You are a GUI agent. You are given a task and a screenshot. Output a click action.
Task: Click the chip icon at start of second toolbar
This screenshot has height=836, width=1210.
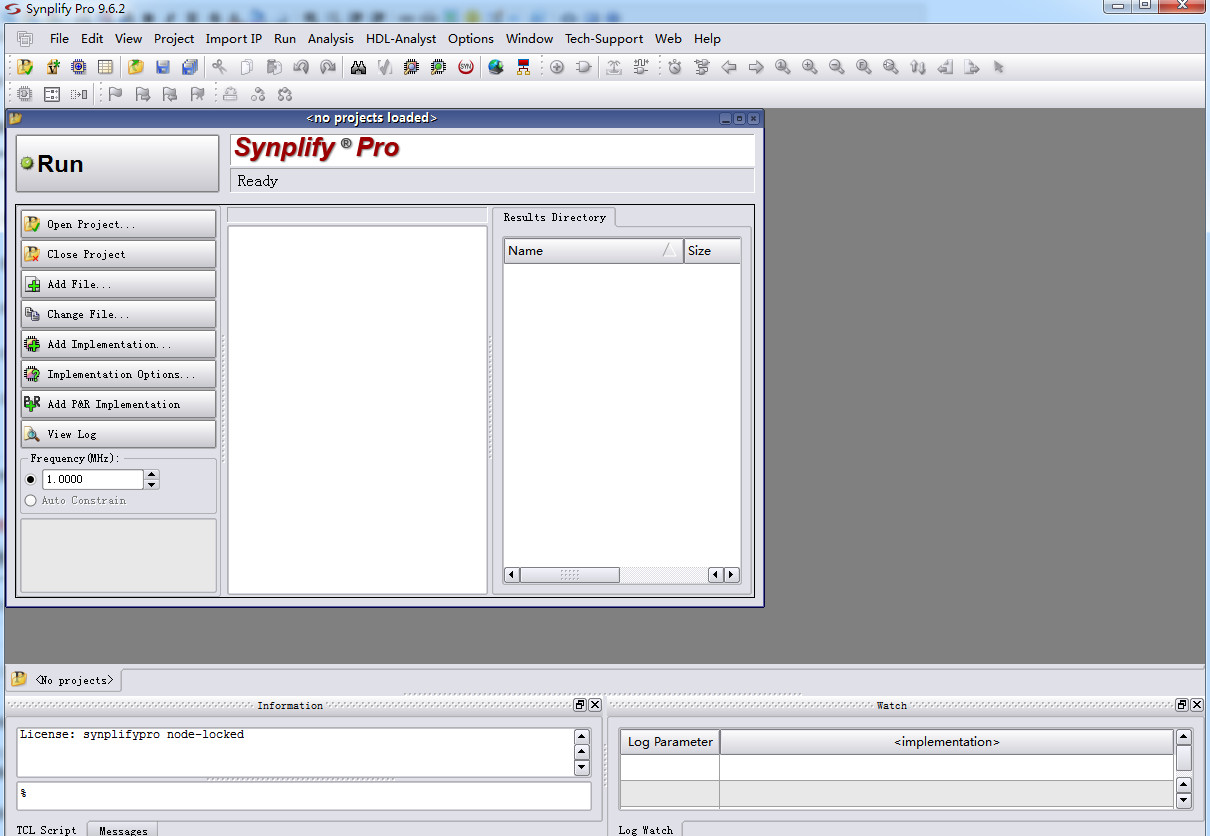[x=25, y=94]
